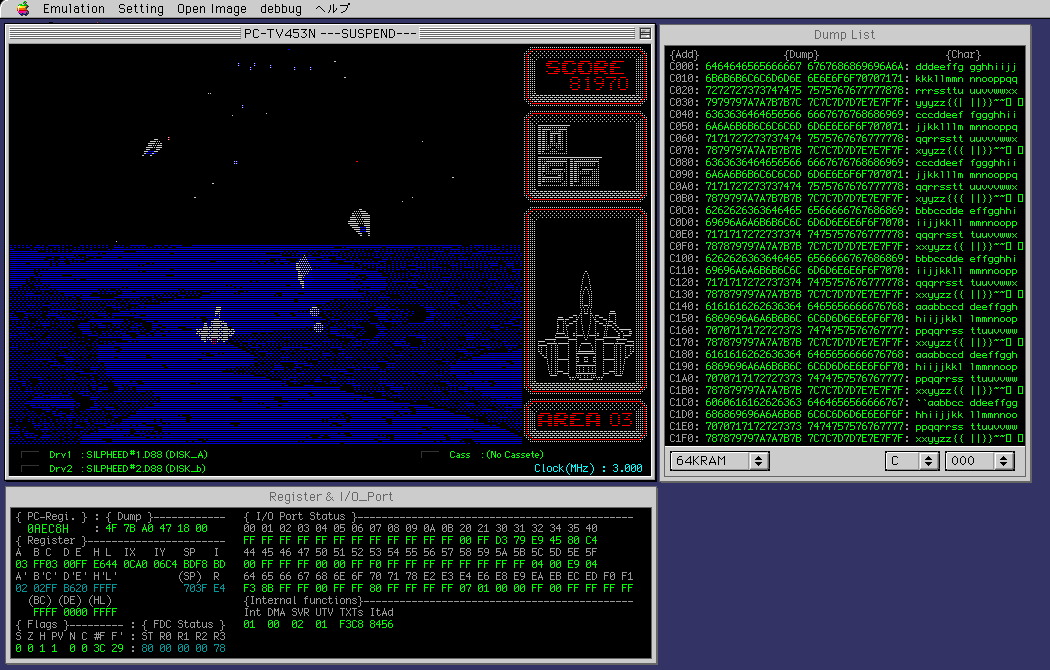
Task: Click the ship status picture panel
Action: point(586,300)
